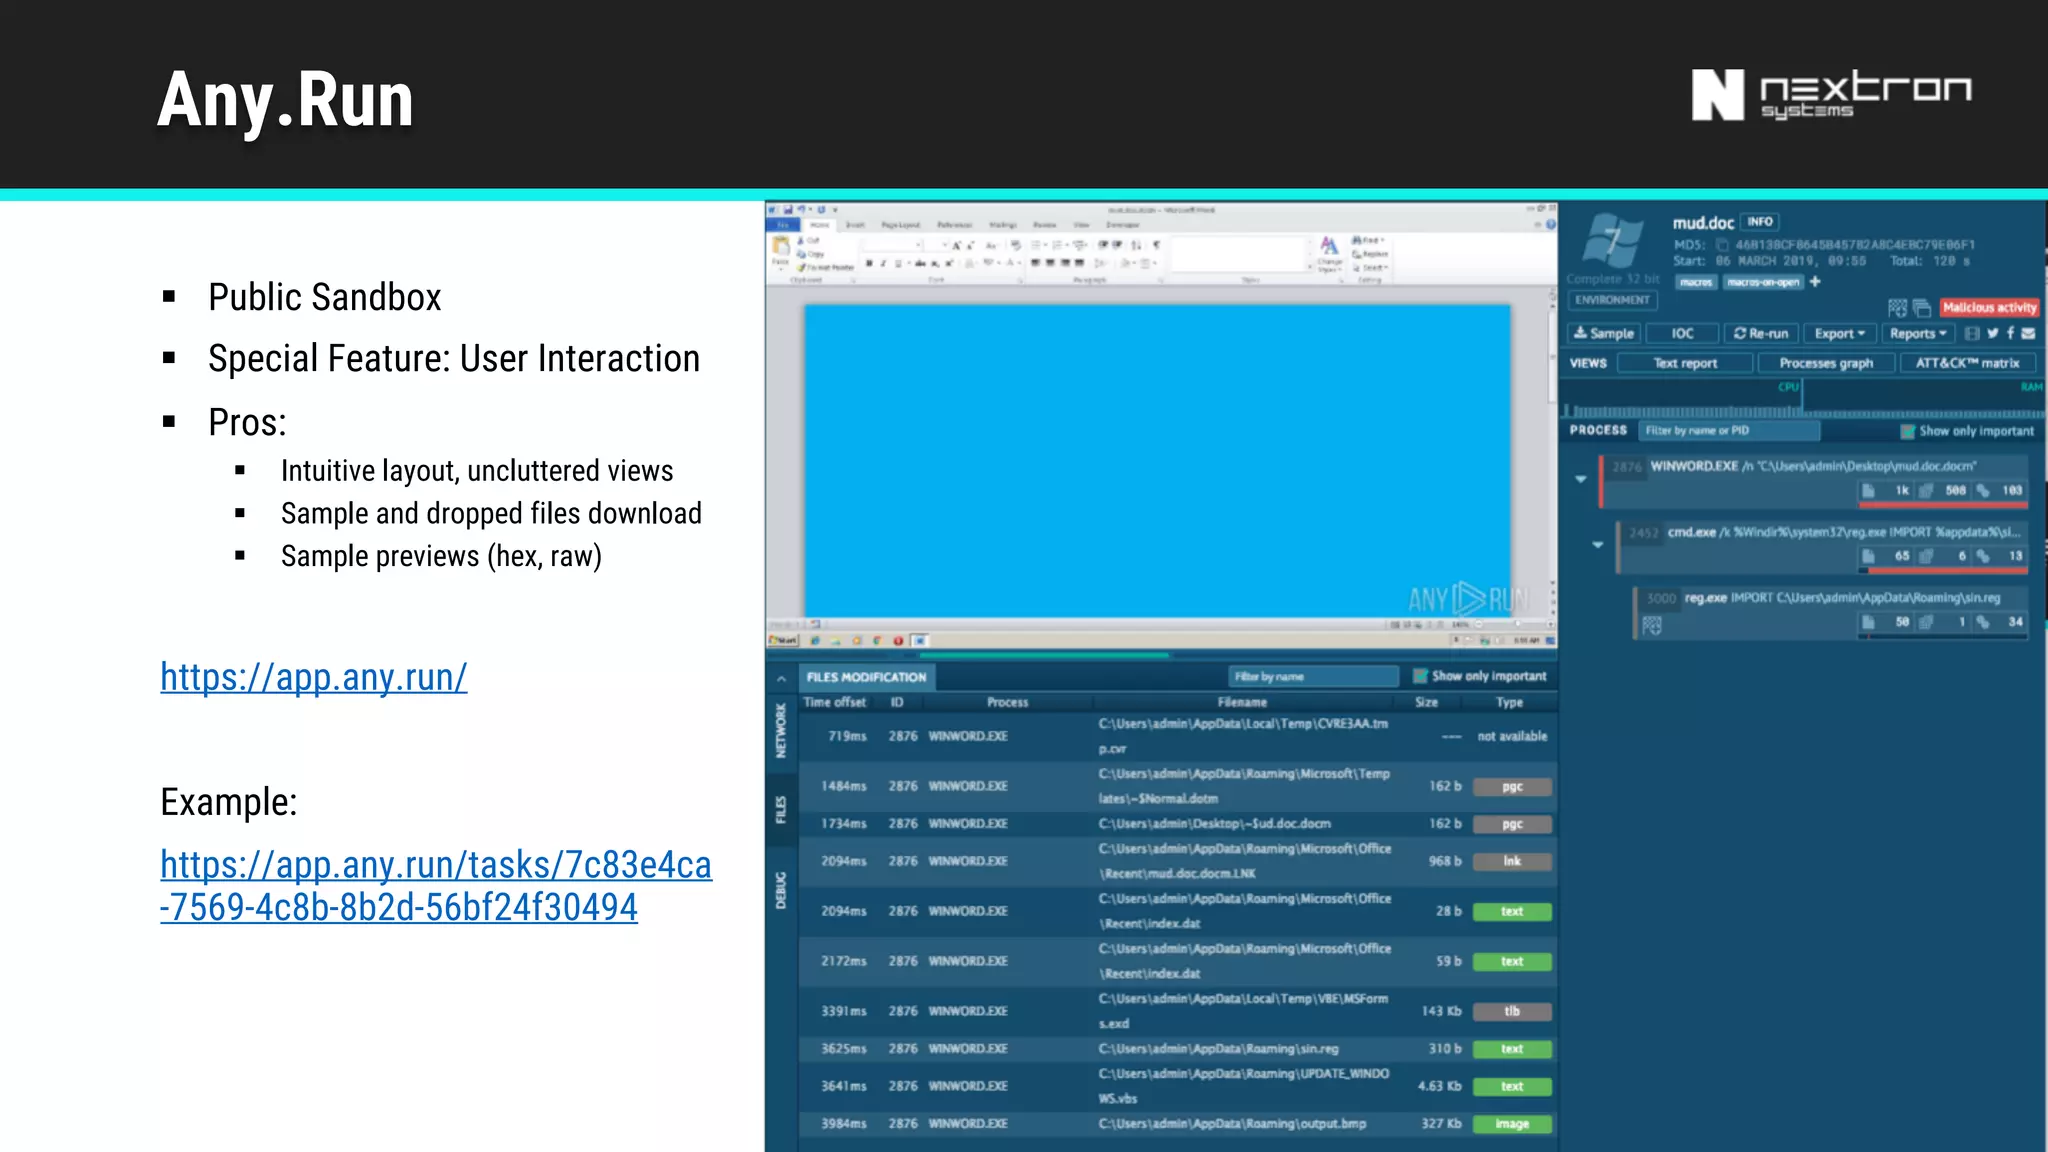The height and width of the screenshot is (1152, 2048).
Task: Click the lnk type badge
Action: coord(1512,861)
